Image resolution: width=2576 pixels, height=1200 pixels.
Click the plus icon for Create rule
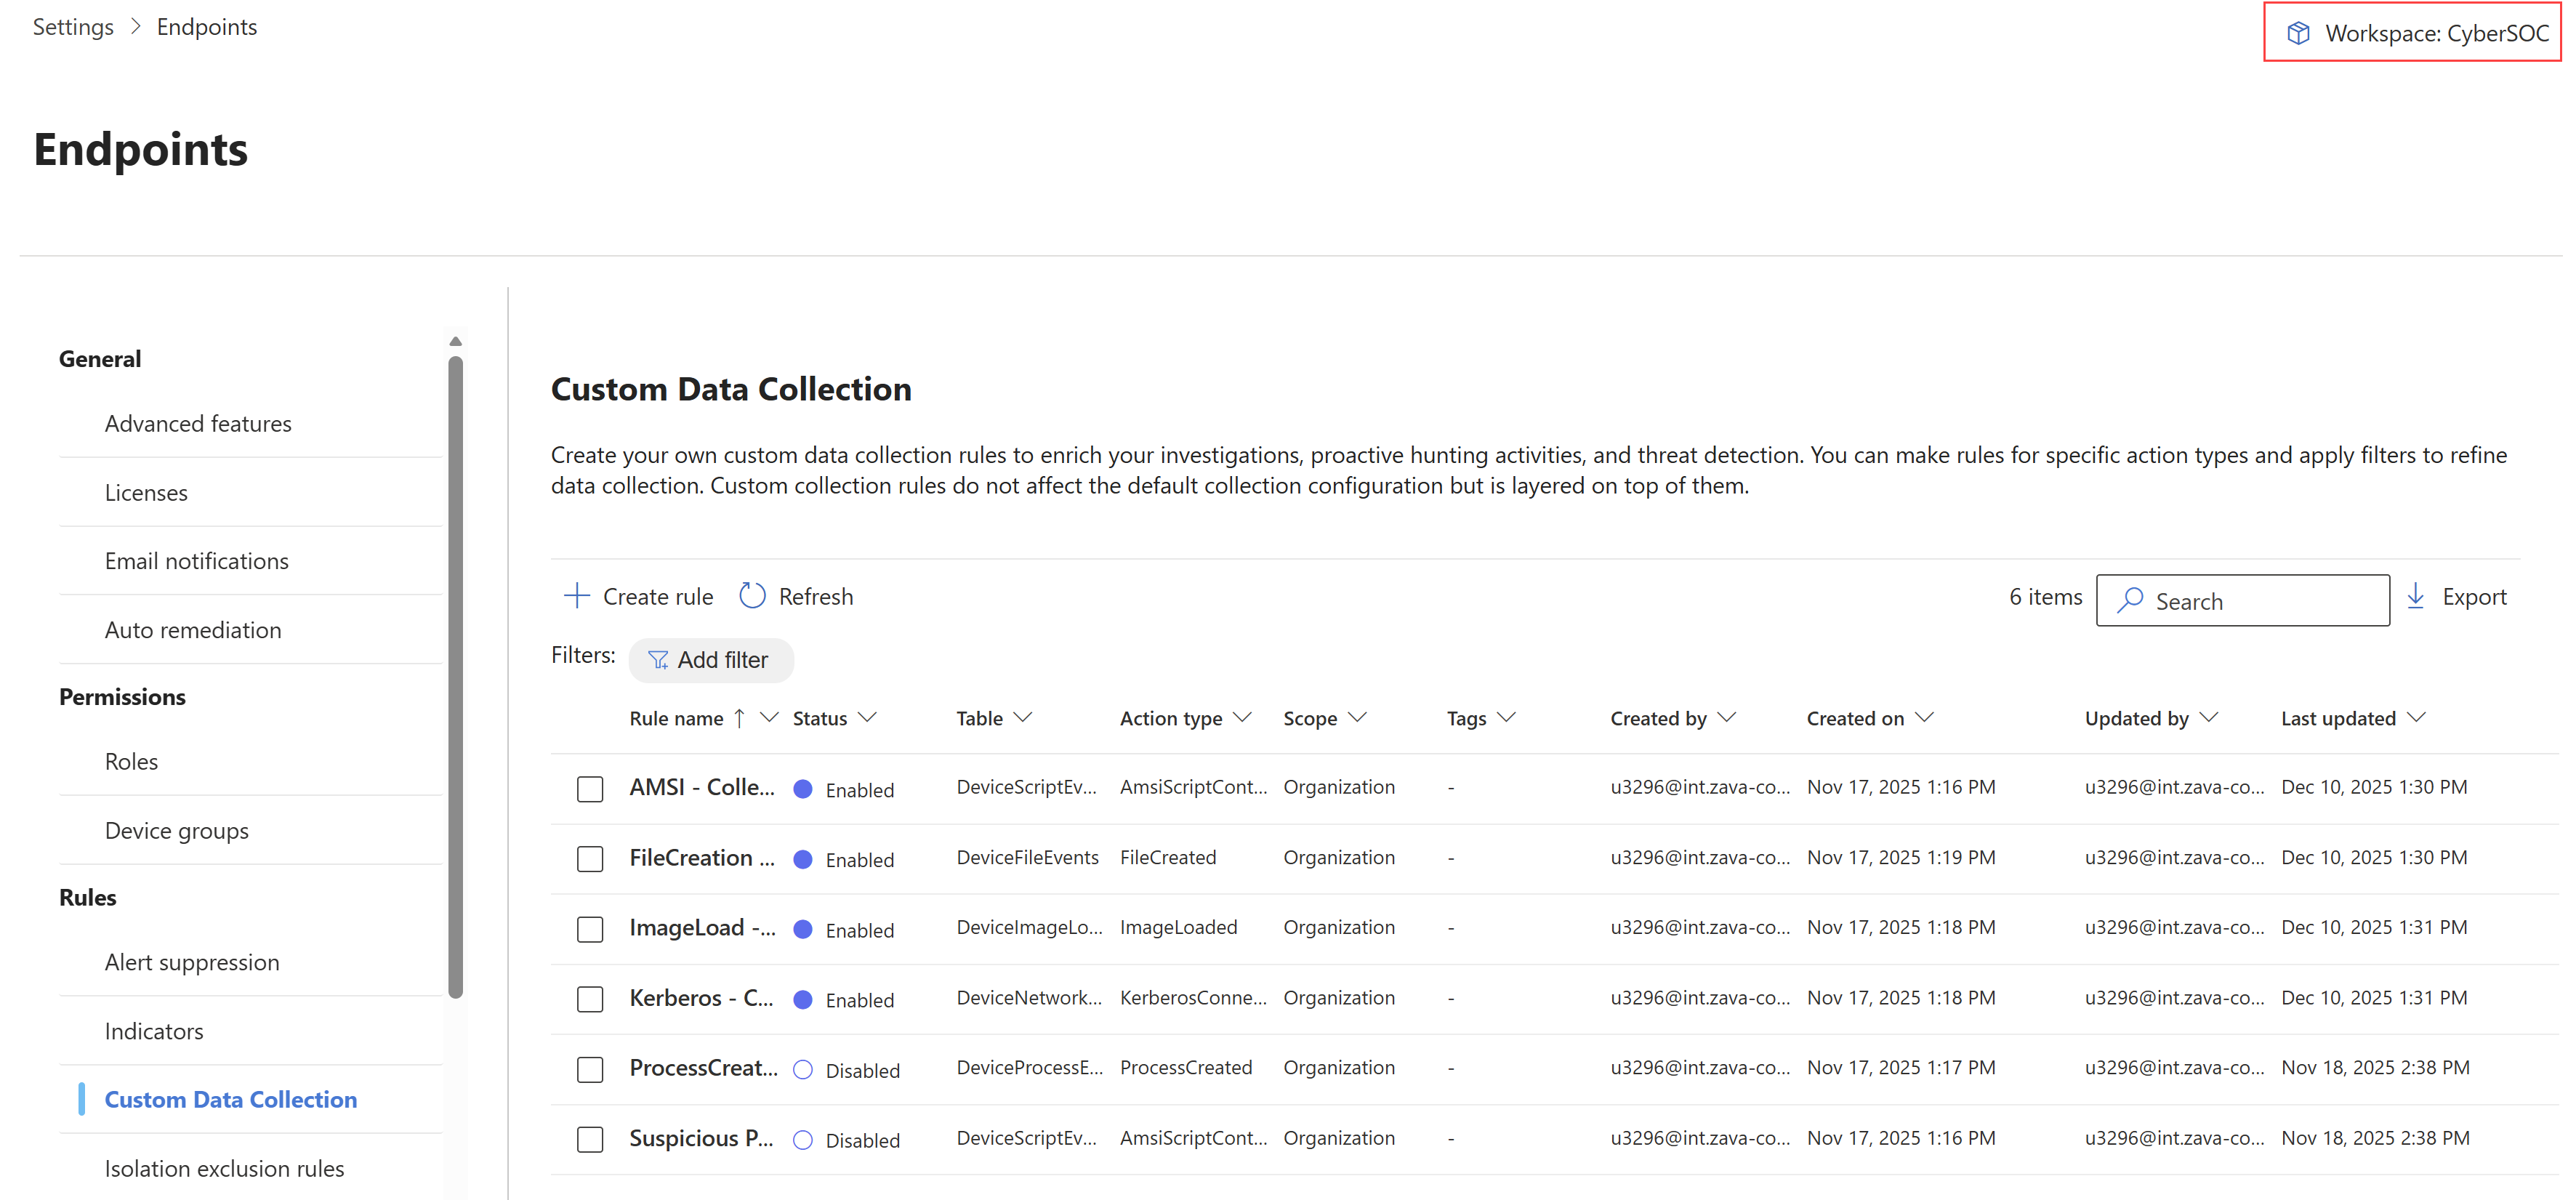click(577, 596)
